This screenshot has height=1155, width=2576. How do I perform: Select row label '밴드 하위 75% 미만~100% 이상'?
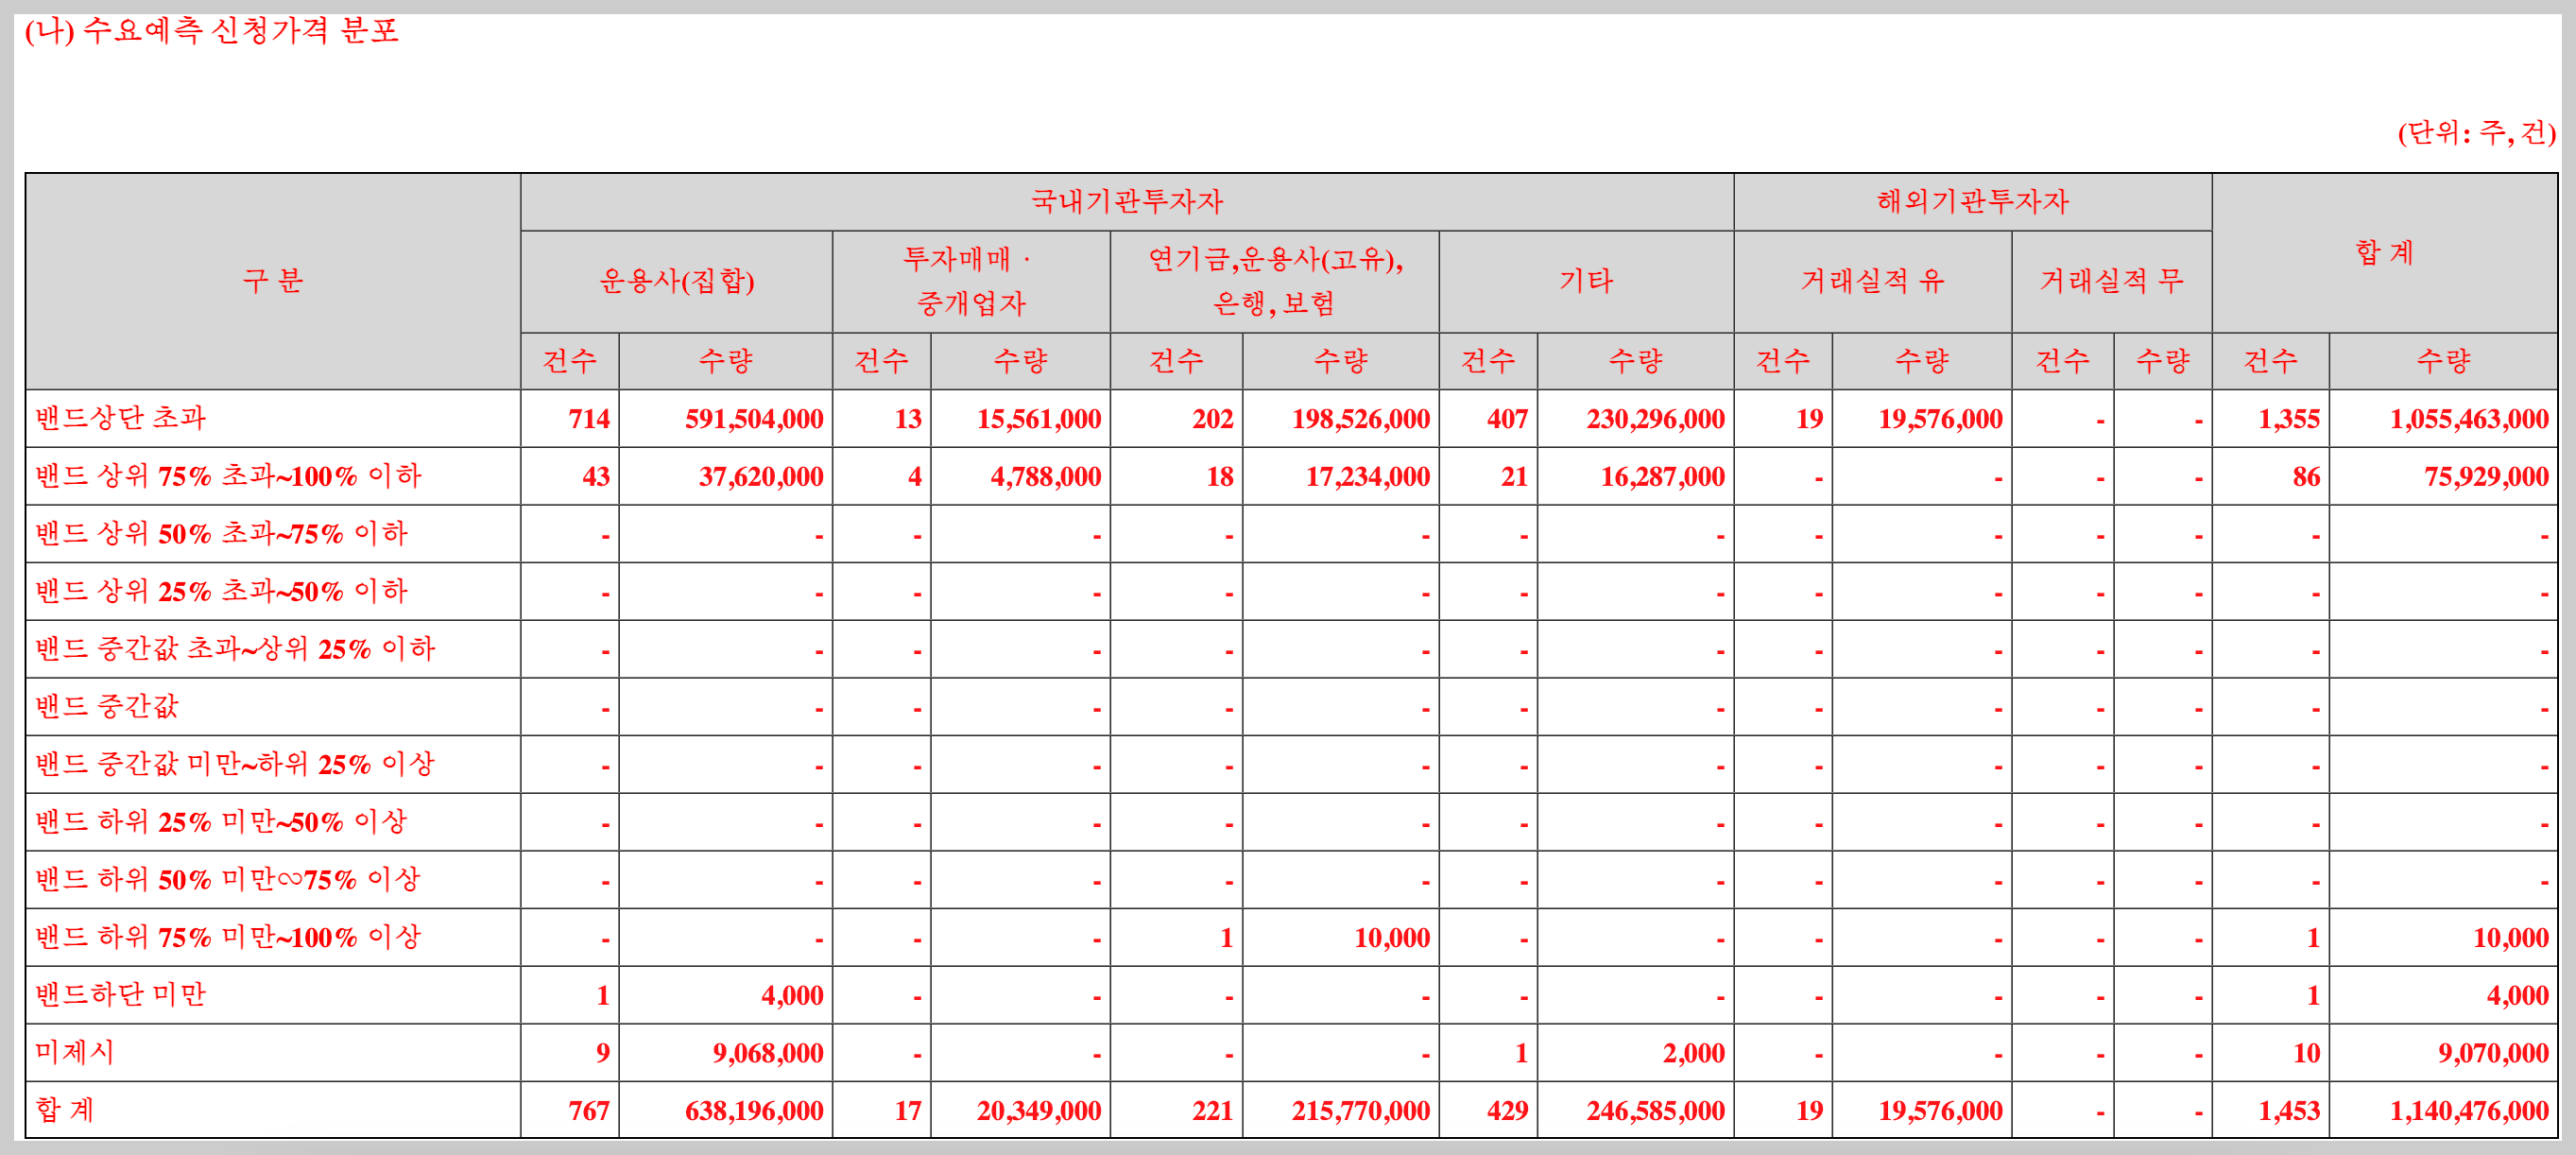coord(229,937)
